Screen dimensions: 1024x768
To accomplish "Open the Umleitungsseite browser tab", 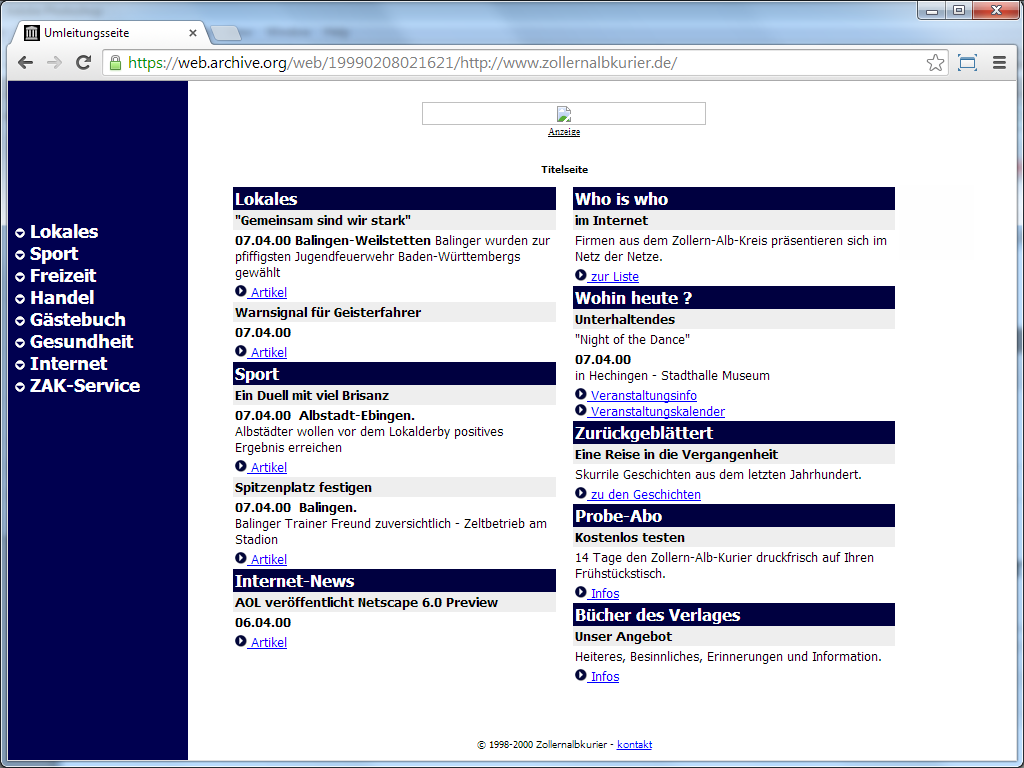I will tap(110, 33).
